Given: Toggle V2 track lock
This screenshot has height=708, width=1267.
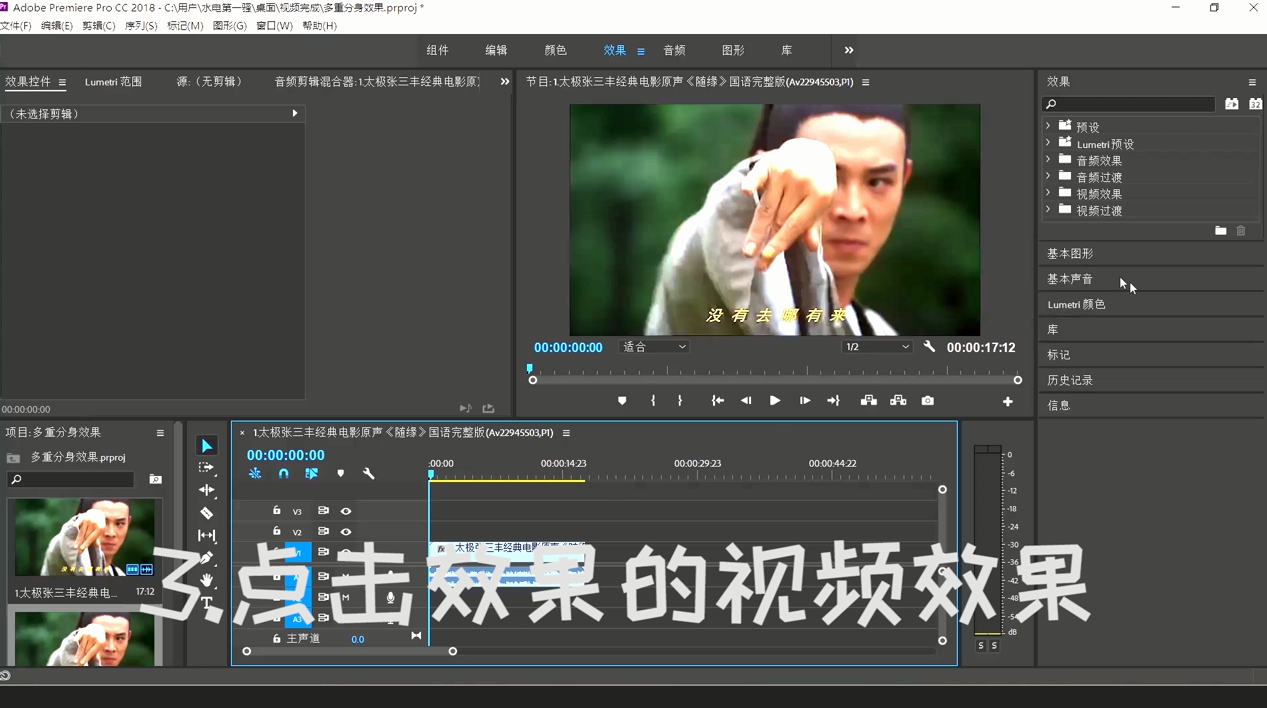Looking at the screenshot, I should 277,532.
